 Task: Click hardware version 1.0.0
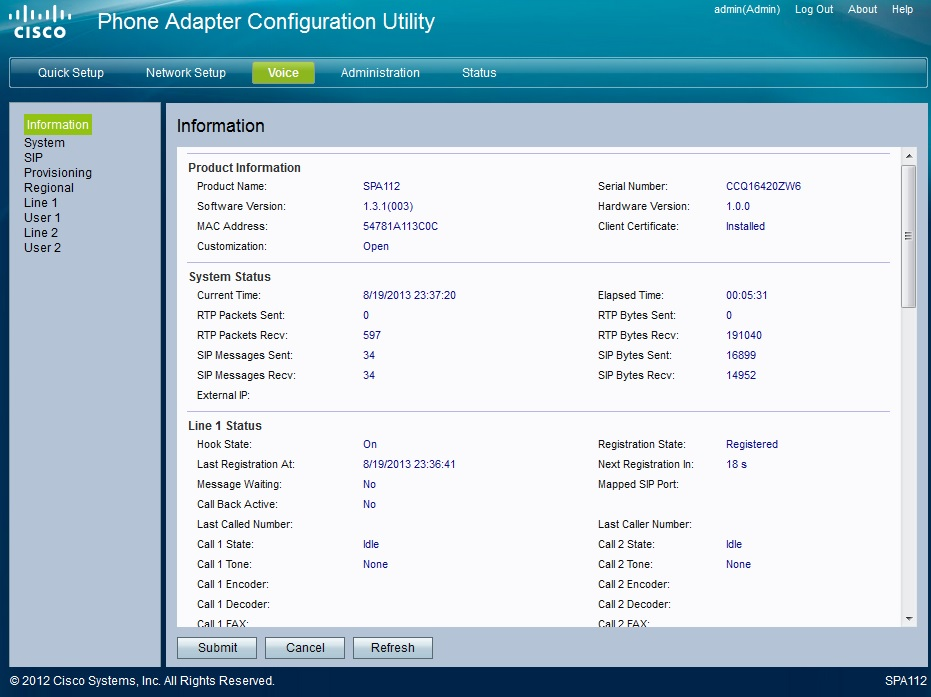point(737,207)
